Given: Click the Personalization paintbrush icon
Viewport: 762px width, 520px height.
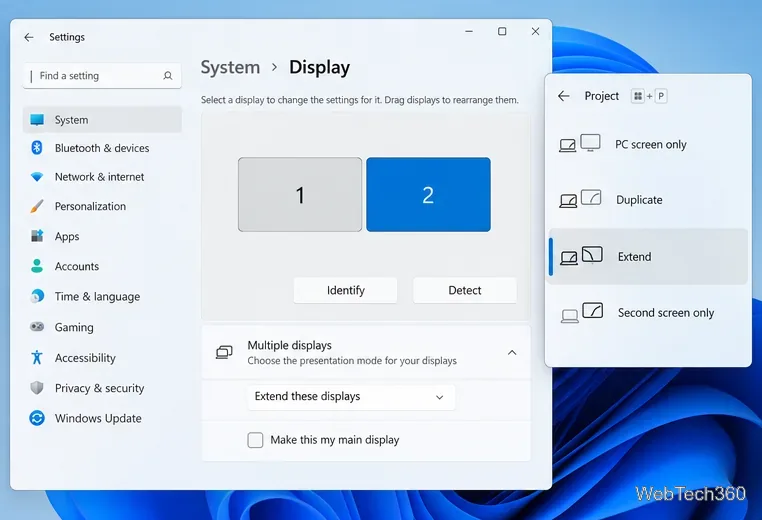Looking at the screenshot, I should click(37, 206).
